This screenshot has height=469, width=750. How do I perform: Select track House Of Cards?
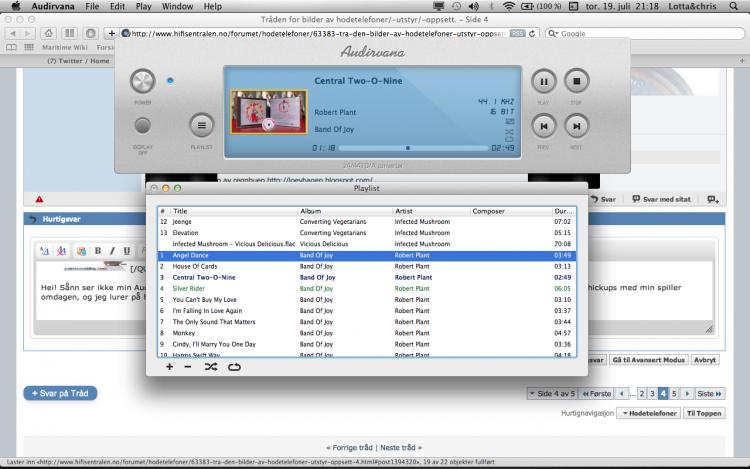coord(367,266)
